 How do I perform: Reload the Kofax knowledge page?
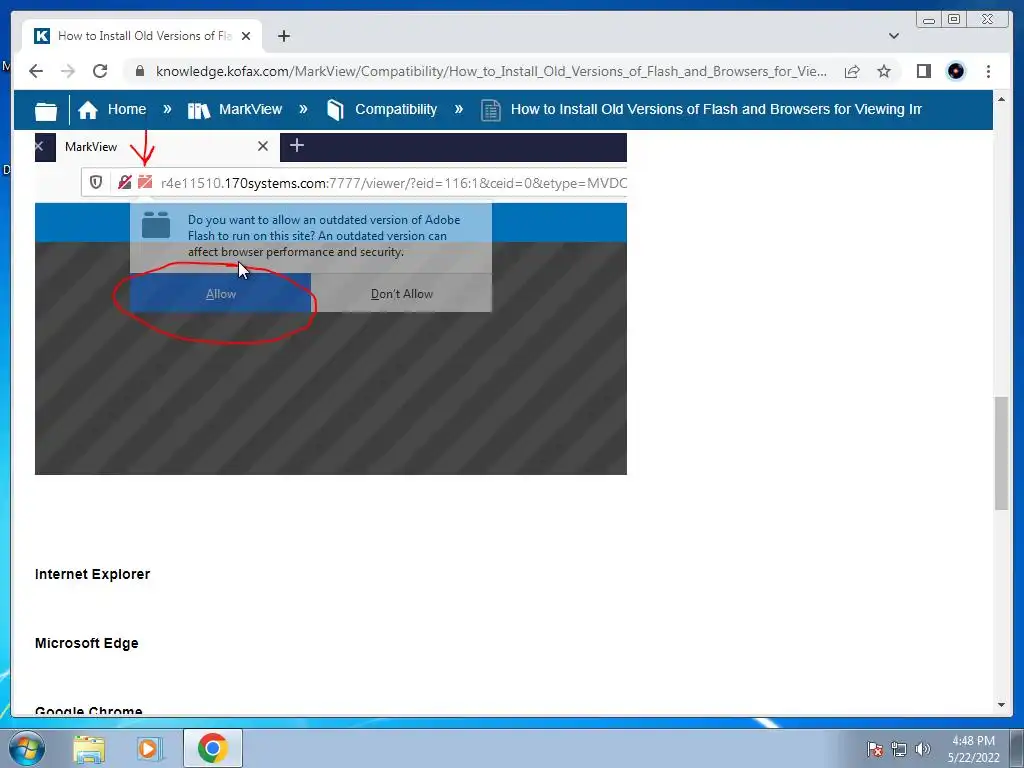[x=100, y=71]
